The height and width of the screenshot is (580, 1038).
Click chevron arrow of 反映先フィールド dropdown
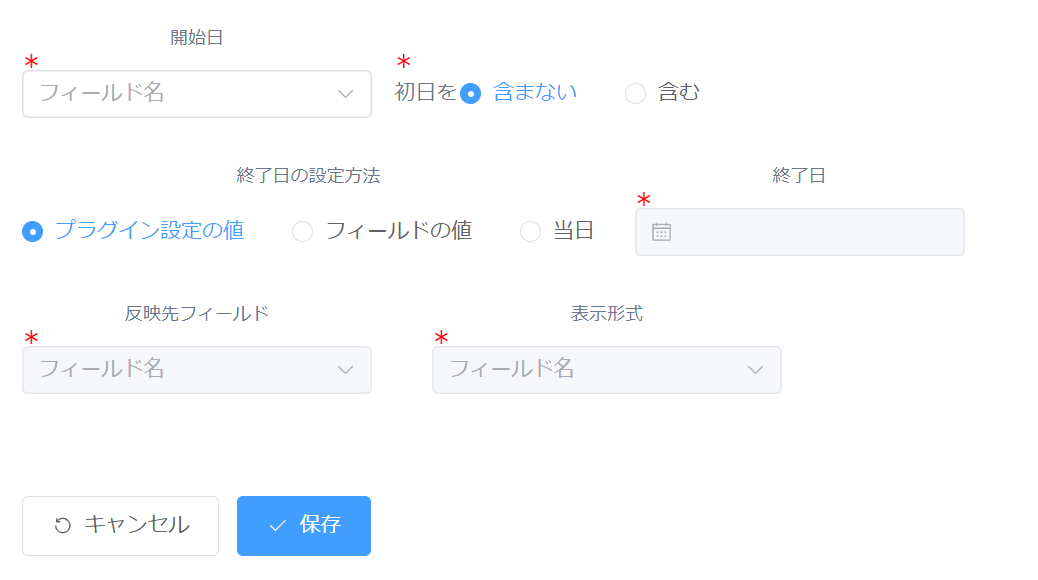pyautogui.click(x=345, y=370)
